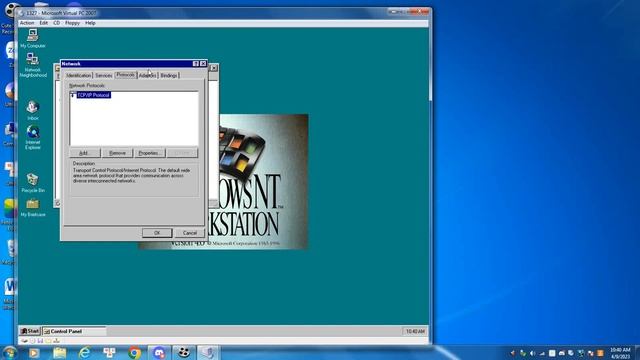Launch Windows Media Player from taskbar
This screenshot has height=360, width=640.
[x=34, y=353]
